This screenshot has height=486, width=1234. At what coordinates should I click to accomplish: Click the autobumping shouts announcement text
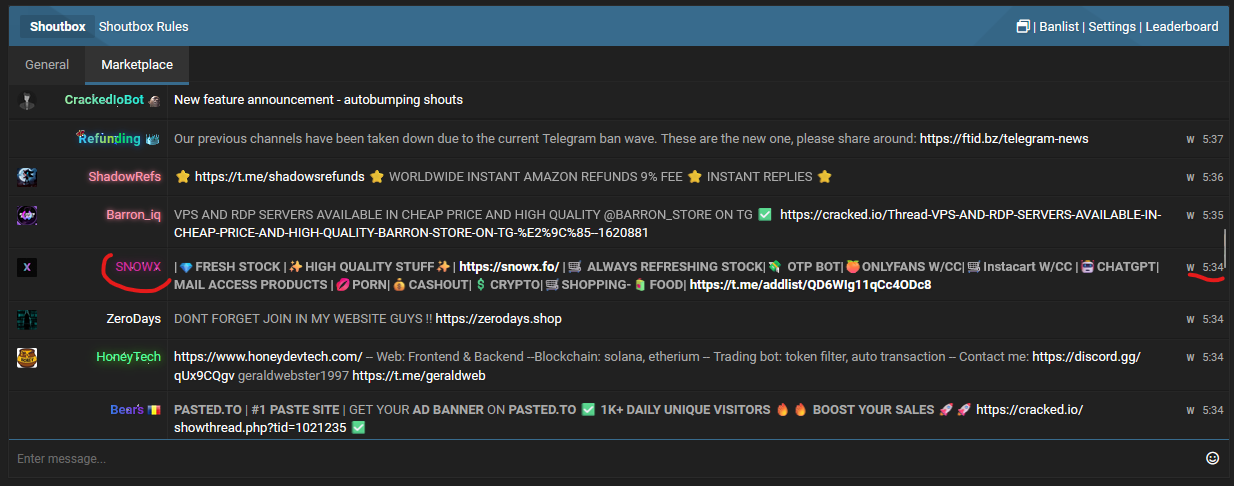(x=318, y=100)
